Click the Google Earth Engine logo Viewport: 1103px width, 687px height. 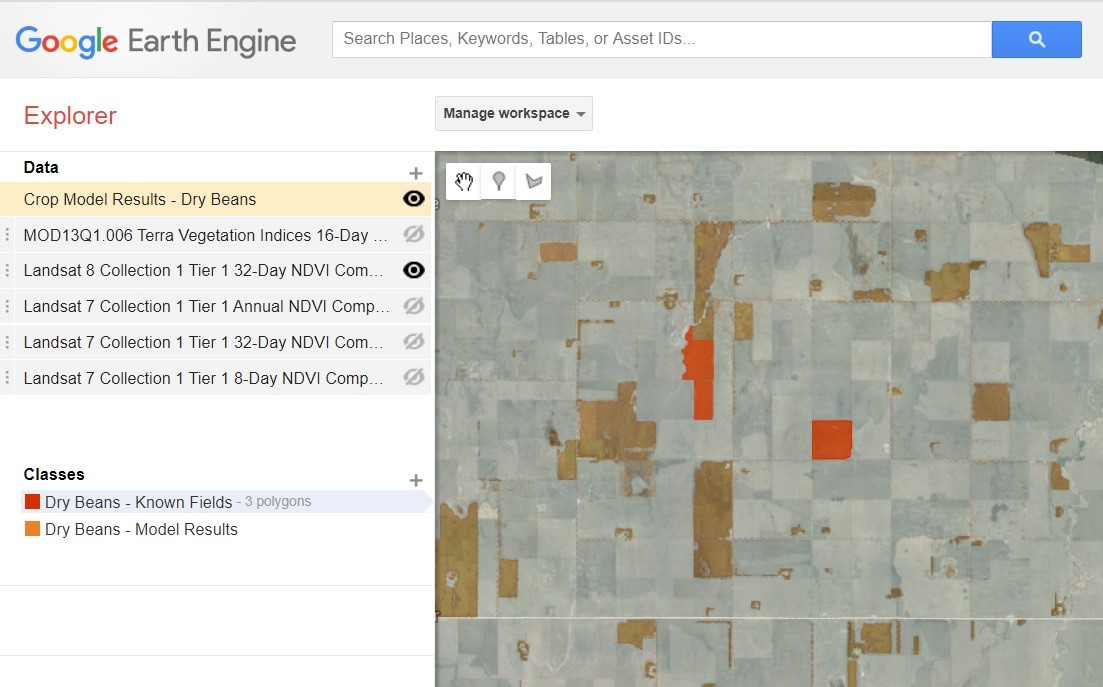click(156, 41)
